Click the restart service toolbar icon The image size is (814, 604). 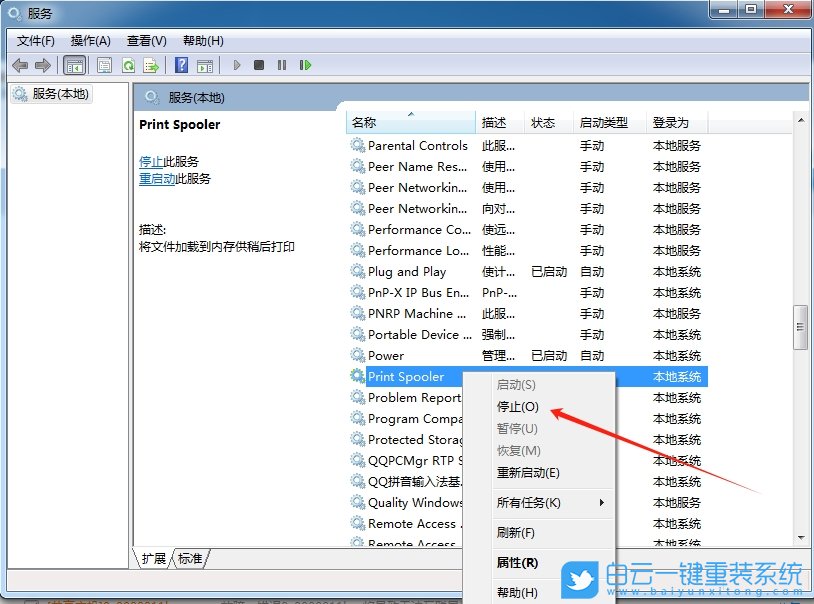point(305,65)
